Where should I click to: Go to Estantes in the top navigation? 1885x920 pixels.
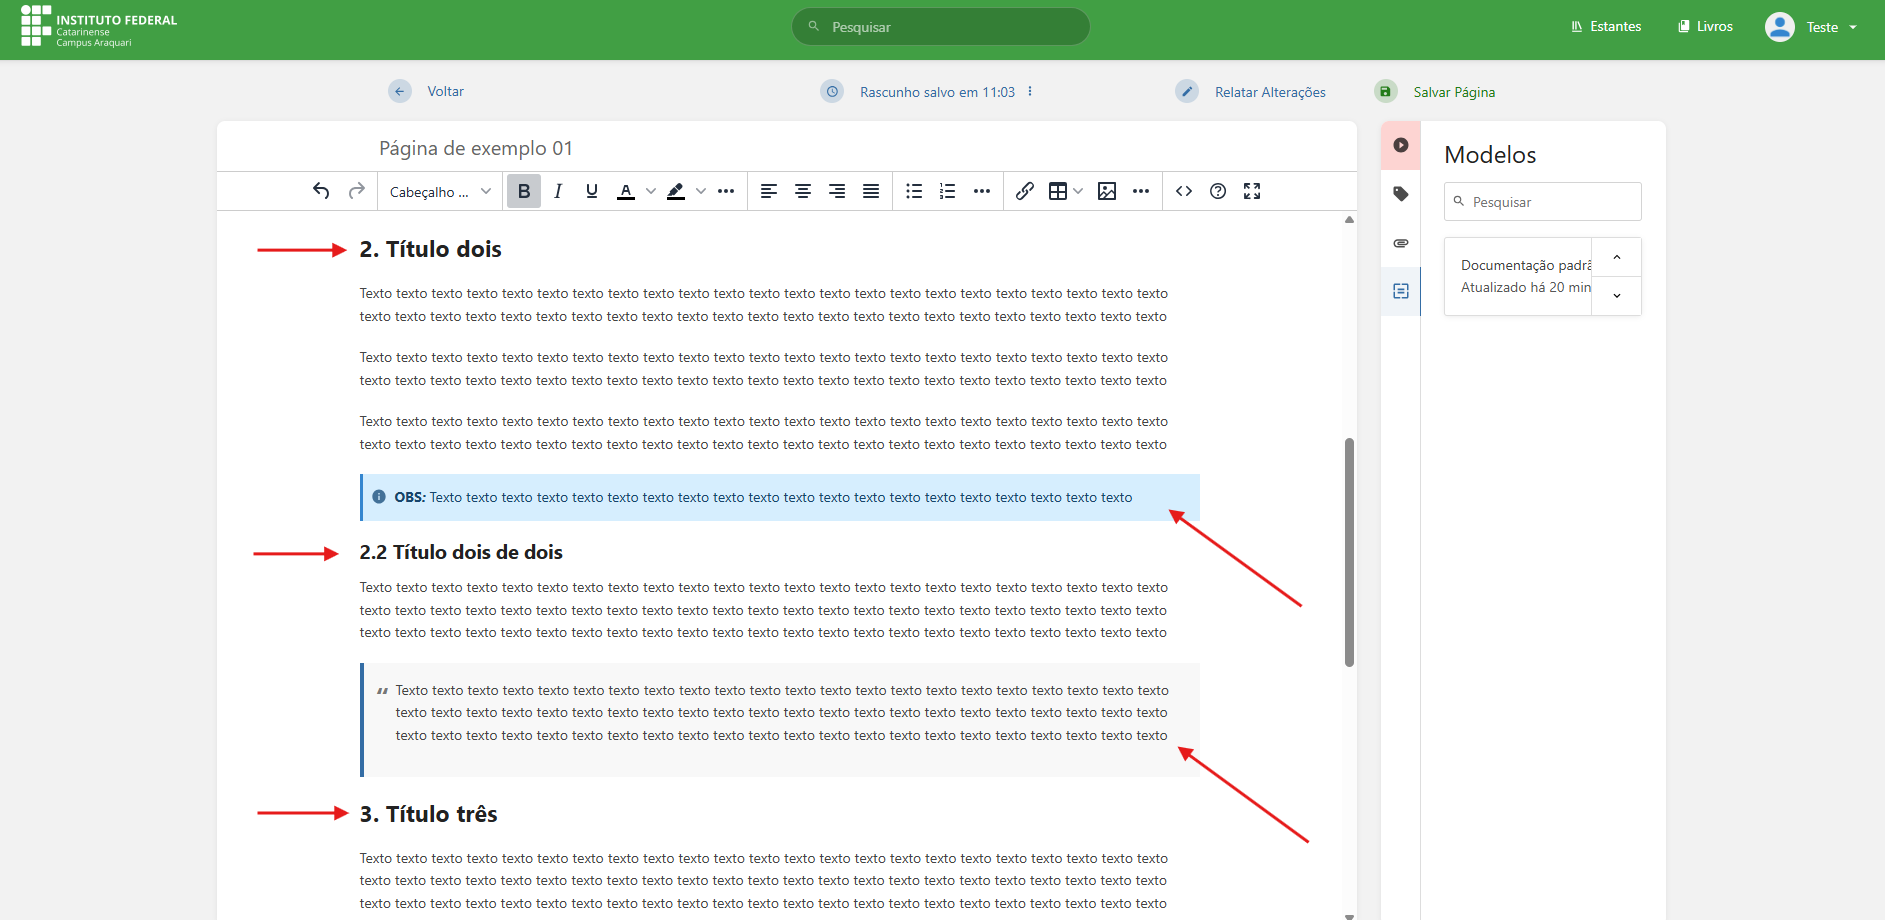pyautogui.click(x=1606, y=27)
